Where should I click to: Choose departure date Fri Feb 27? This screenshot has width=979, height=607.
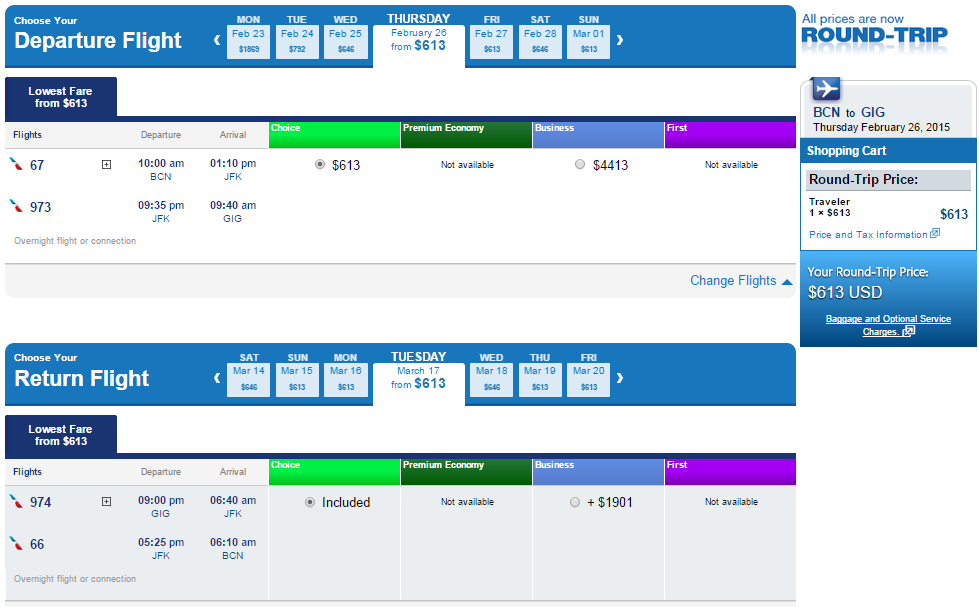tap(491, 42)
